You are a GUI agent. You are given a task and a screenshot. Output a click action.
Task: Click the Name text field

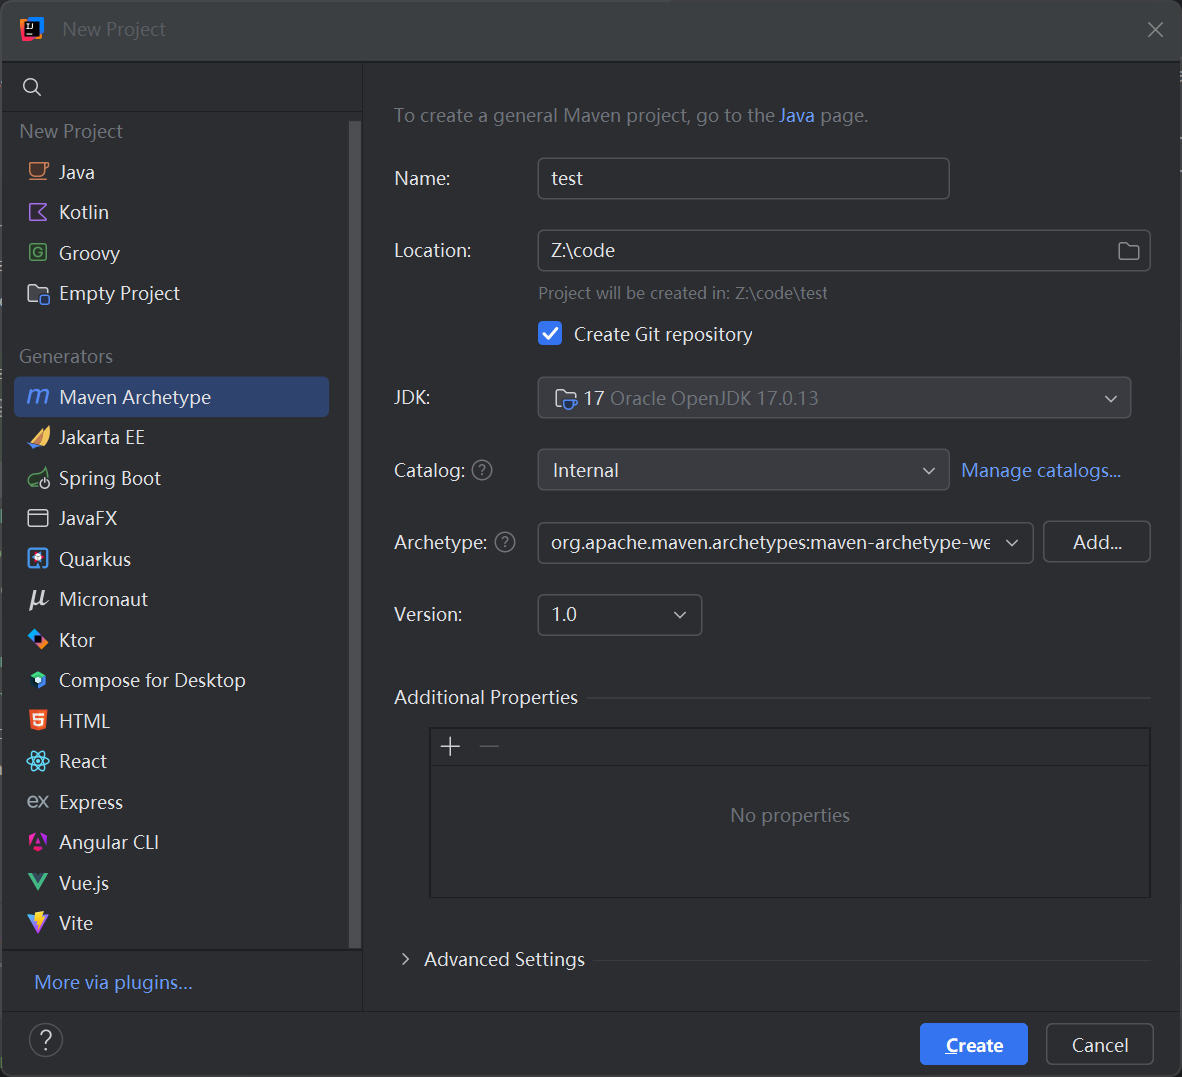743,179
